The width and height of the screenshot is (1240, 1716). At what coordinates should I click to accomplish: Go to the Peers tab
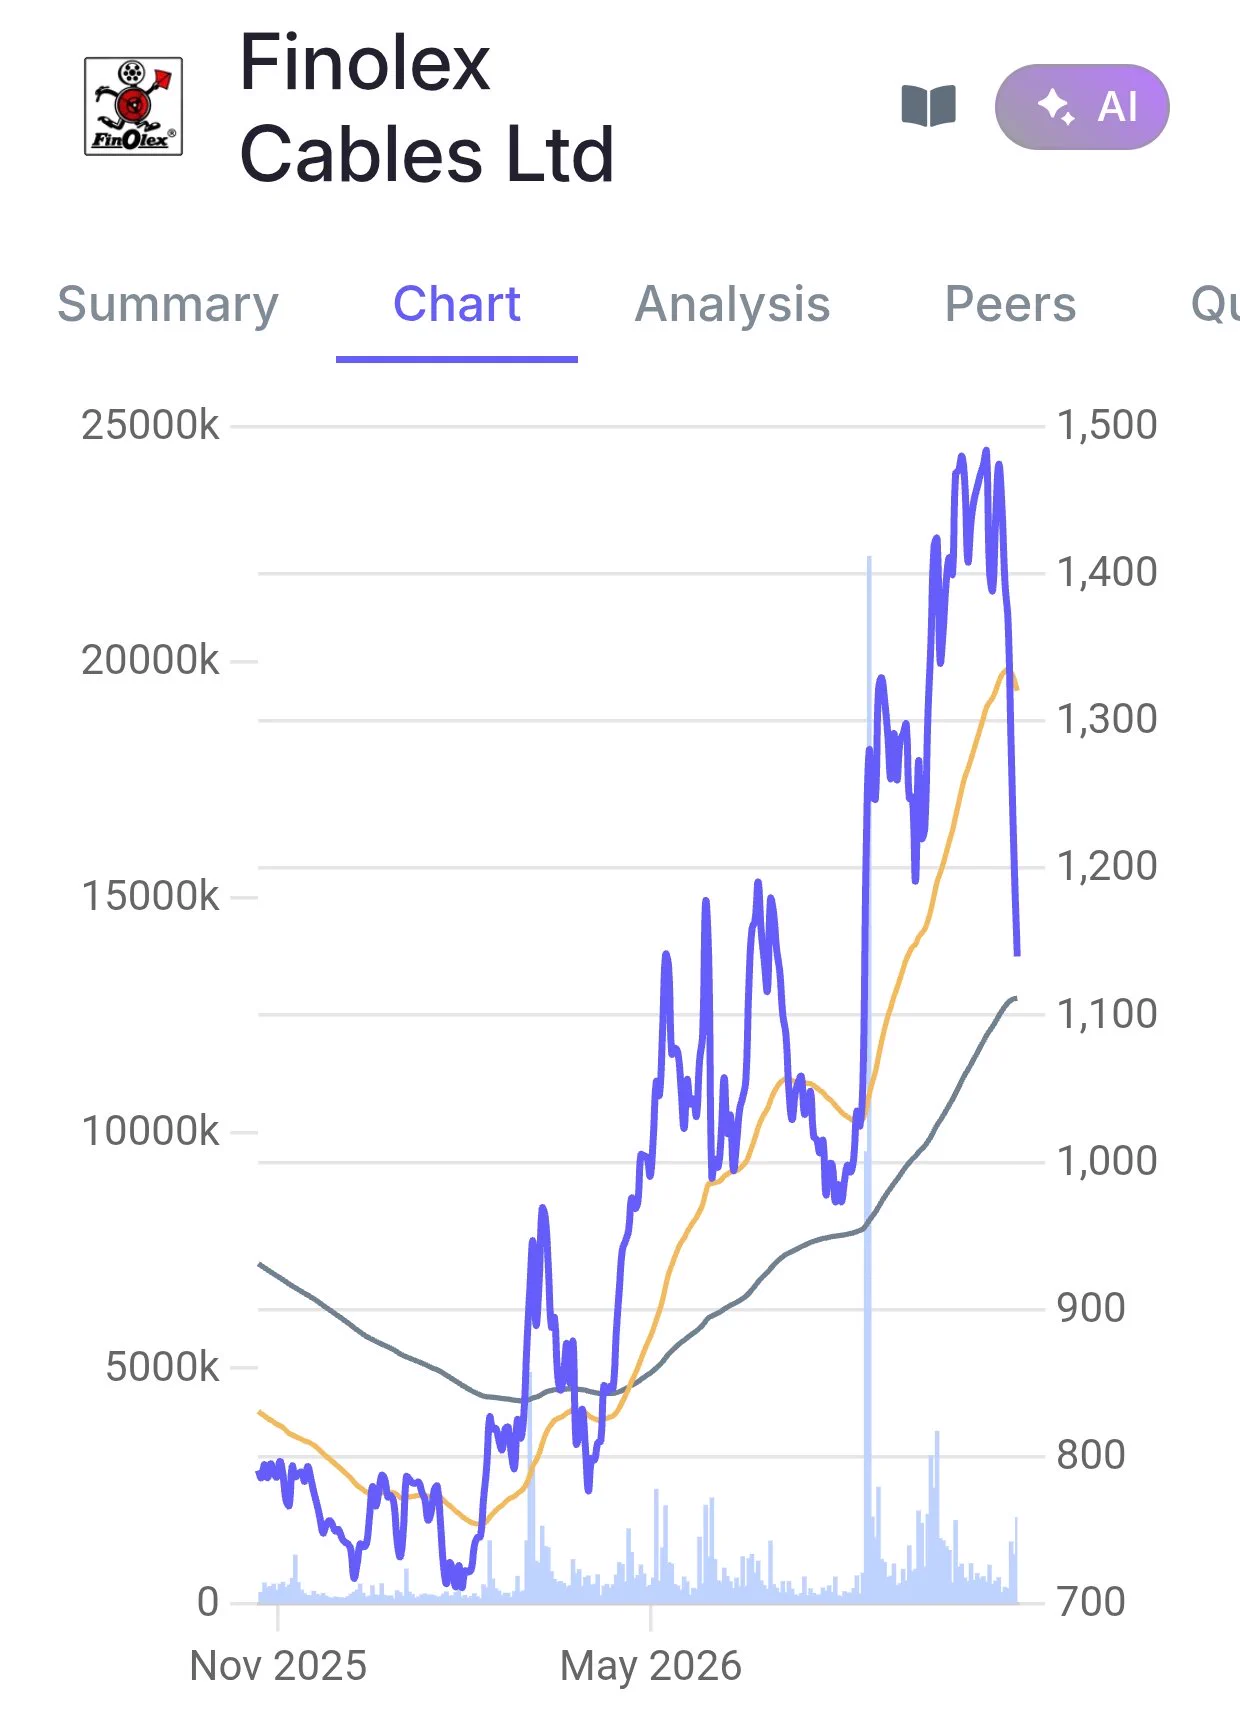1011,304
